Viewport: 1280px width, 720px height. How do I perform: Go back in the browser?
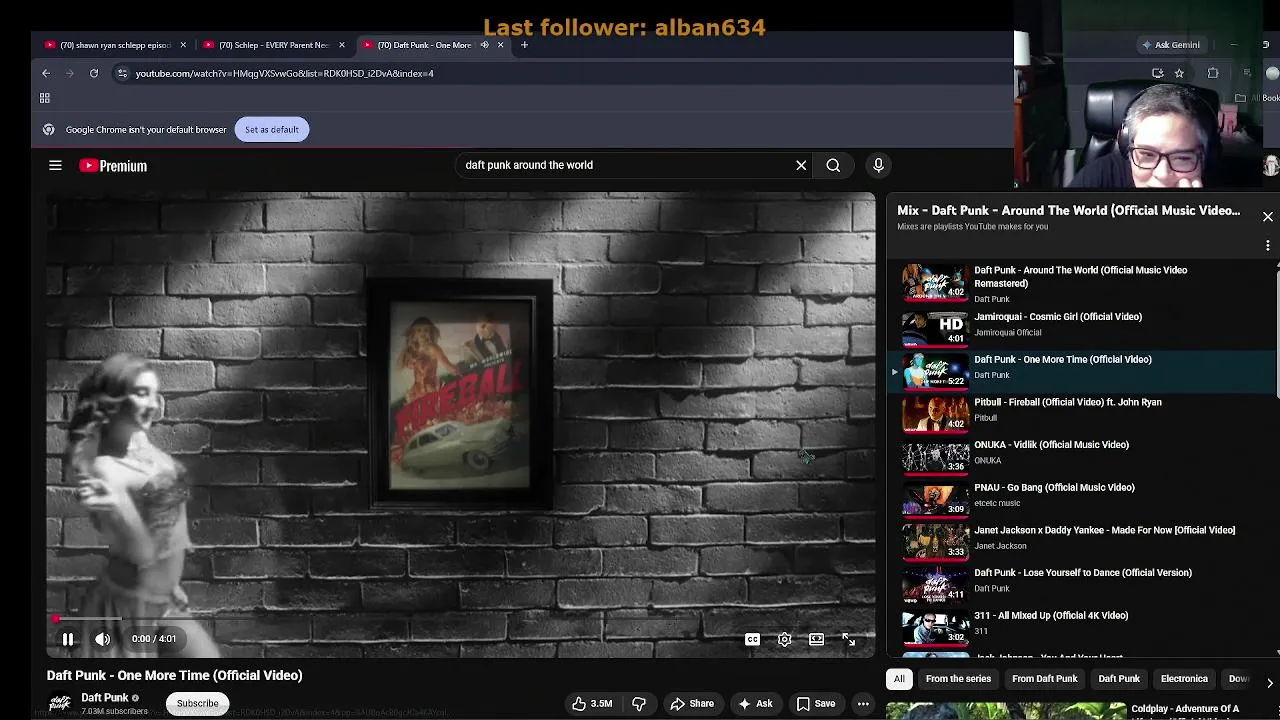point(46,73)
